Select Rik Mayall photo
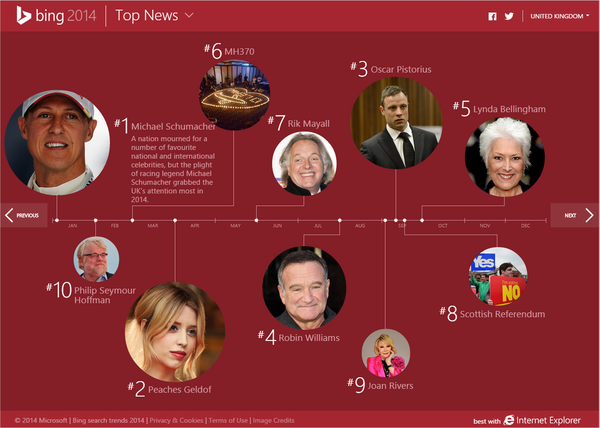 point(305,164)
